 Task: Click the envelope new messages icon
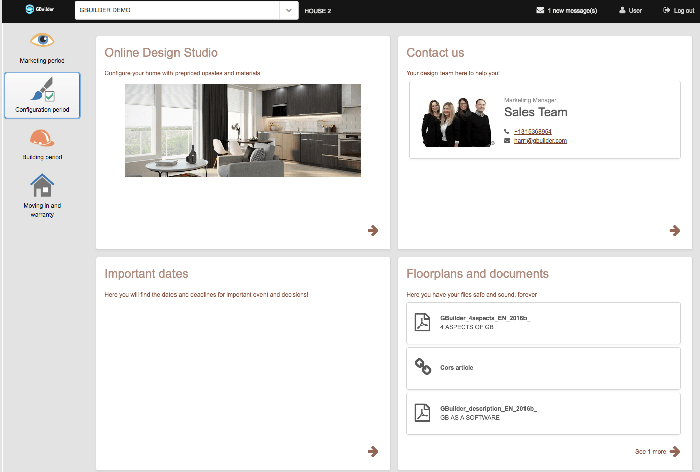click(541, 10)
